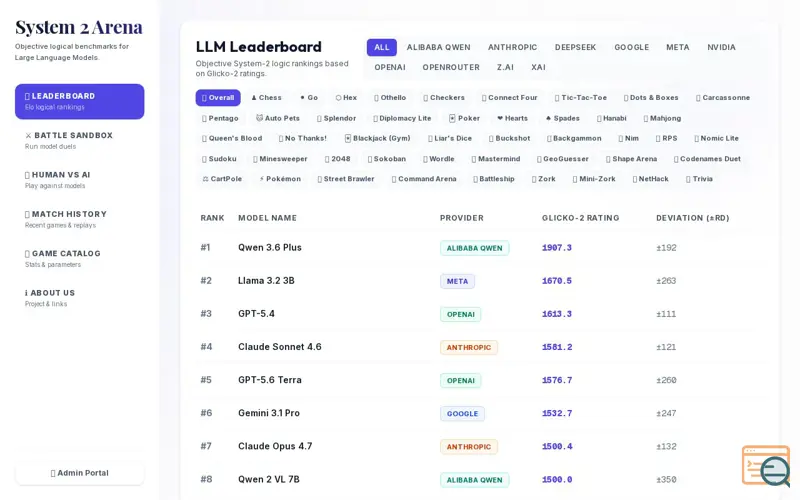Image resolution: width=800 pixels, height=500 pixels.
Task: Select the Hearts game filter
Action: 512,118
